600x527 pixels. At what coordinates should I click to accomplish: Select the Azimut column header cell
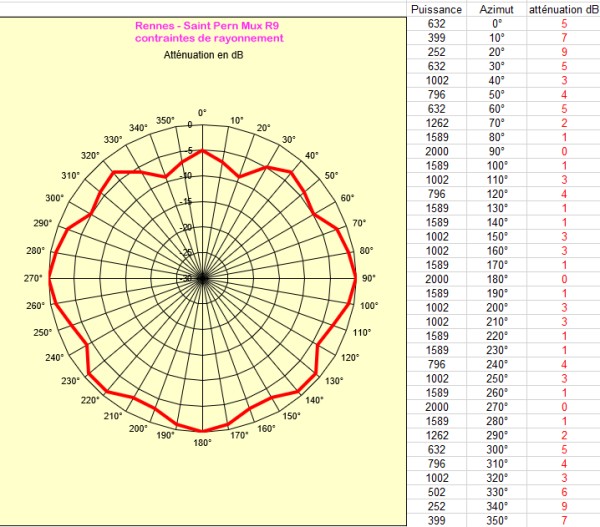[x=496, y=10]
